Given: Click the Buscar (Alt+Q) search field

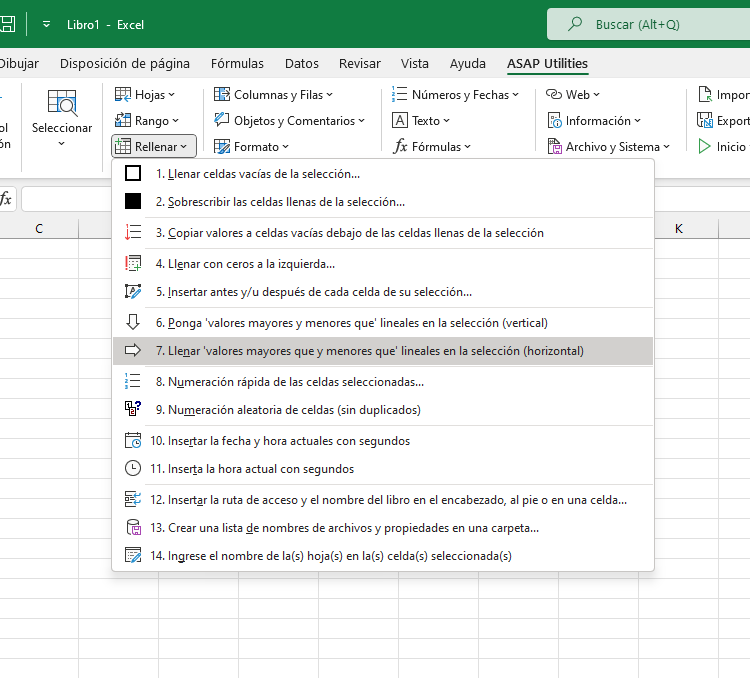Looking at the screenshot, I should (648, 24).
